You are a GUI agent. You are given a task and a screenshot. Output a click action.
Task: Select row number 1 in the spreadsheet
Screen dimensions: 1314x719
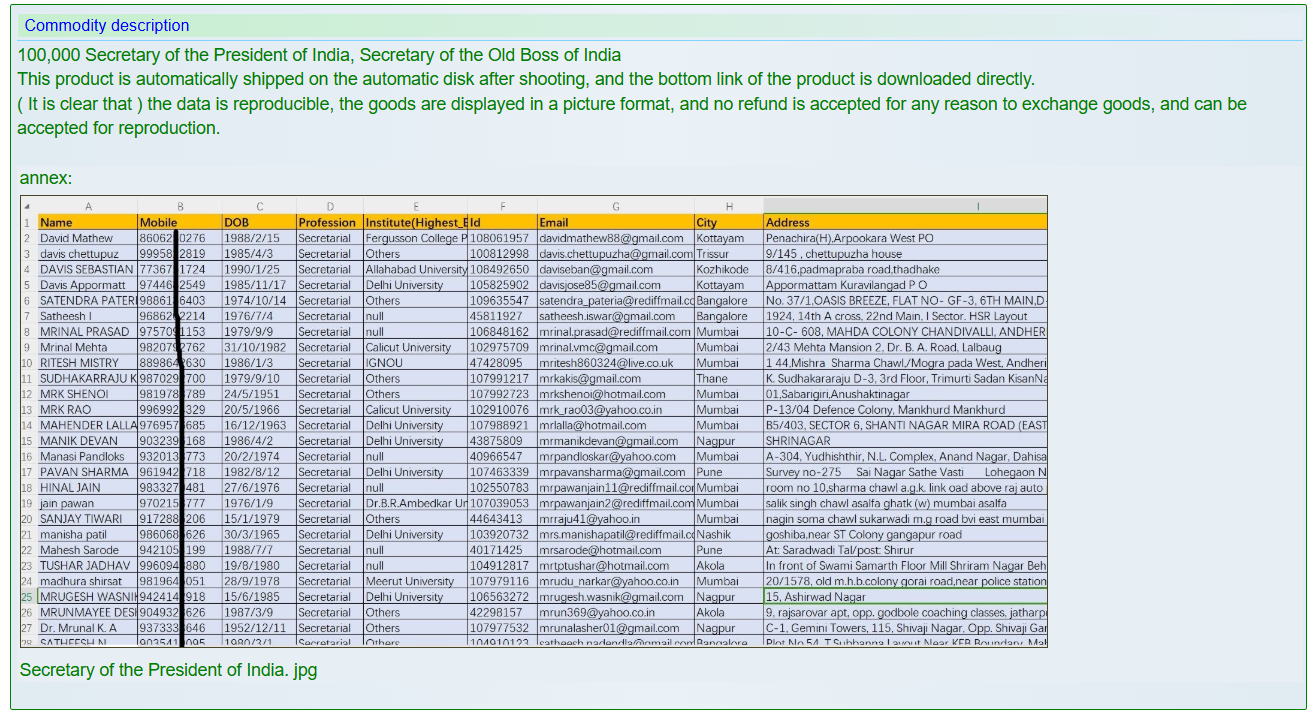pyautogui.click(x=27, y=222)
